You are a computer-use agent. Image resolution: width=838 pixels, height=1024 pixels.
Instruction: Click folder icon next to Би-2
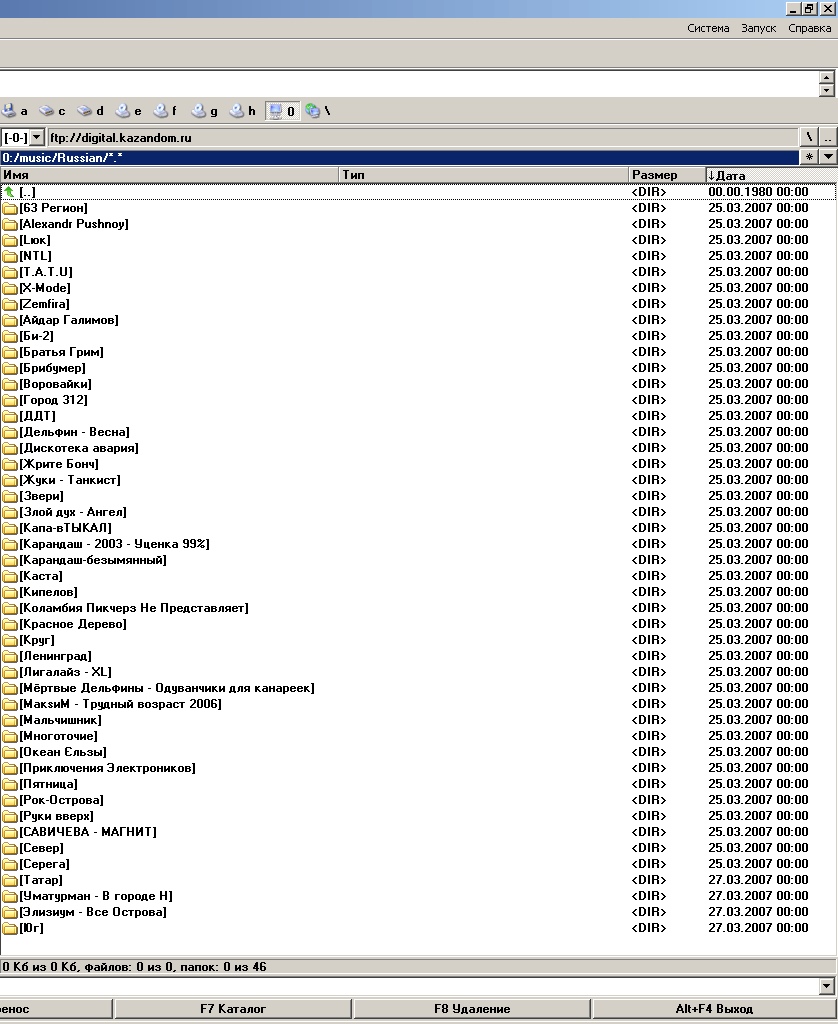click(10, 336)
